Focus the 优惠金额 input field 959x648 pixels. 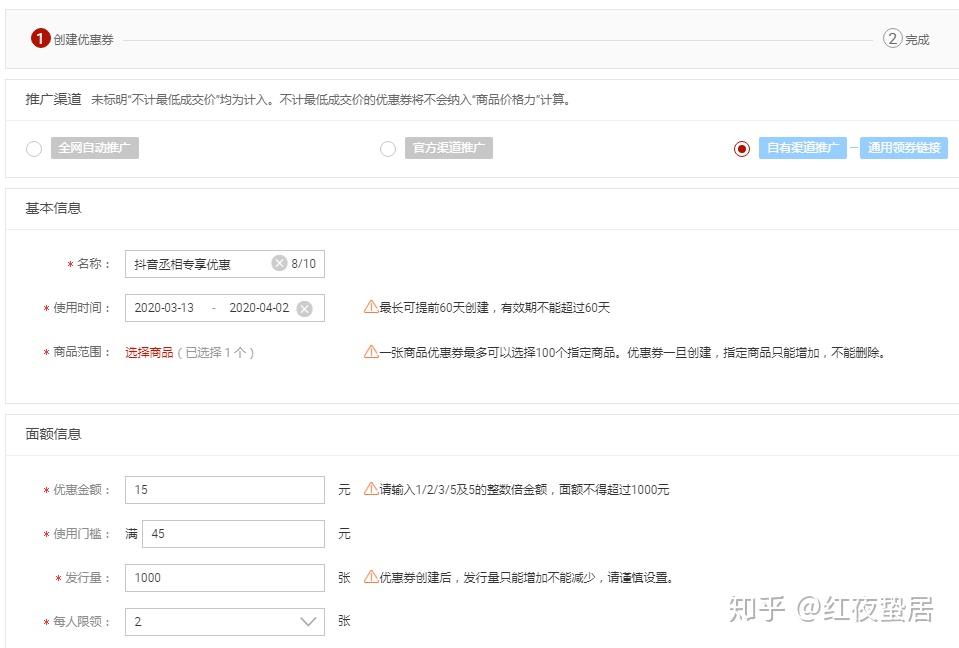click(224, 490)
